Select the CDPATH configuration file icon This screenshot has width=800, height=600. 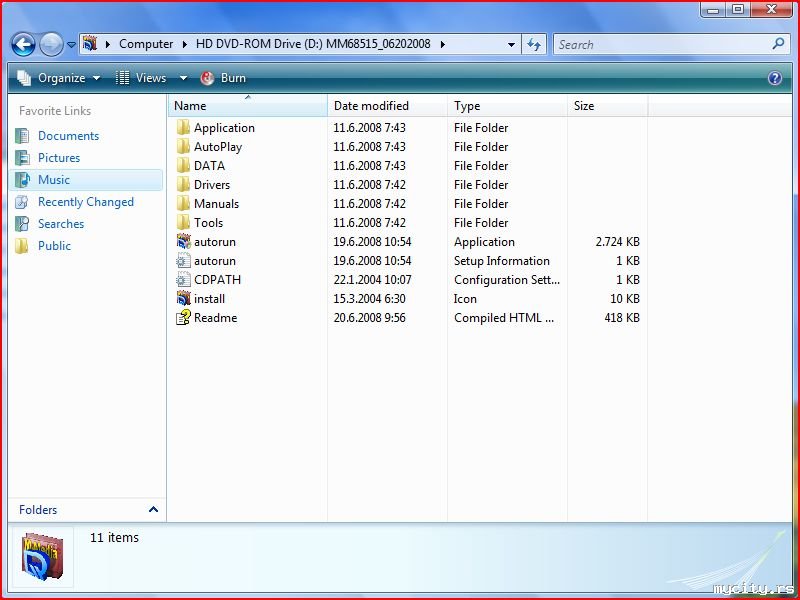(x=183, y=280)
